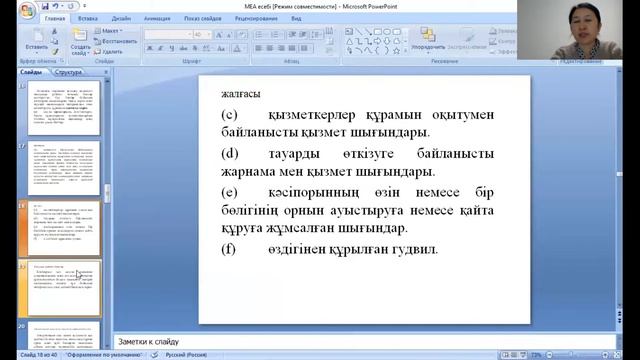Switch to the Структура pane tab
This screenshot has height=360, width=640.
click(68, 72)
